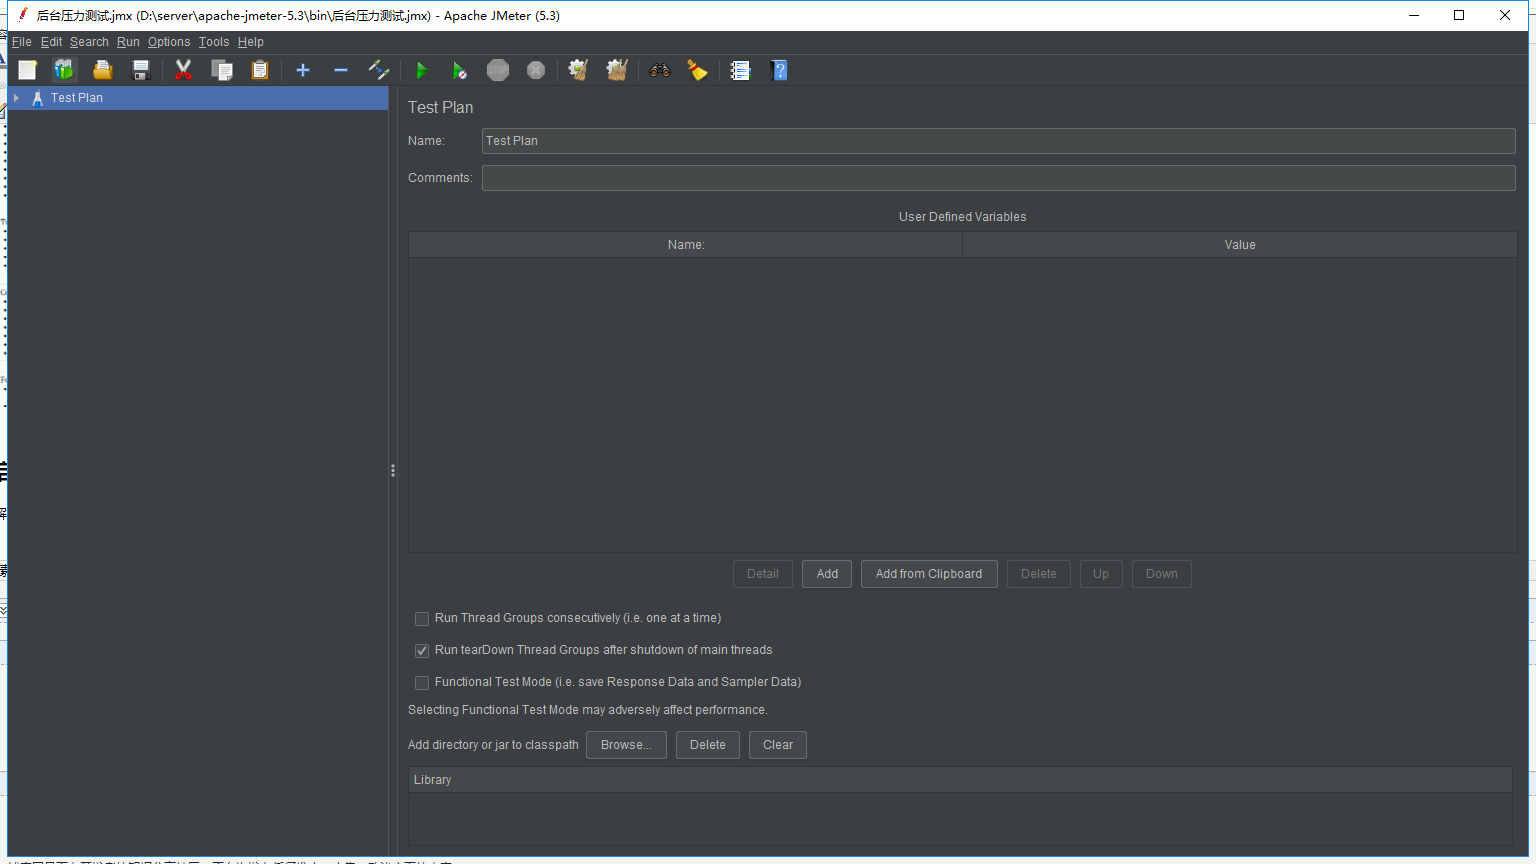Uncheck Run tearDown Thread Groups option

[x=422, y=651]
